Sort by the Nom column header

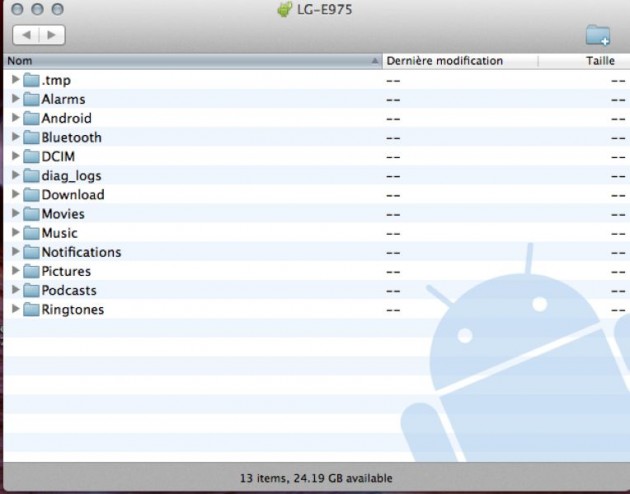point(193,61)
